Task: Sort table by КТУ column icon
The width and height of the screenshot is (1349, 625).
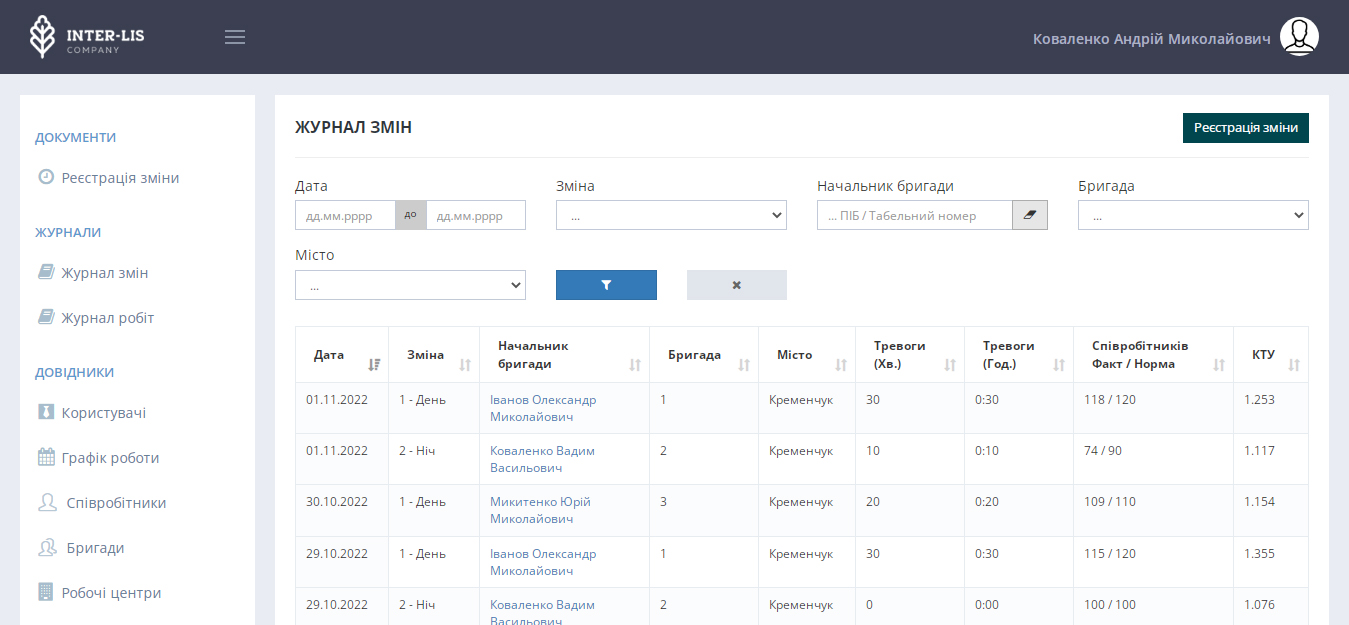Action: 1294,365
